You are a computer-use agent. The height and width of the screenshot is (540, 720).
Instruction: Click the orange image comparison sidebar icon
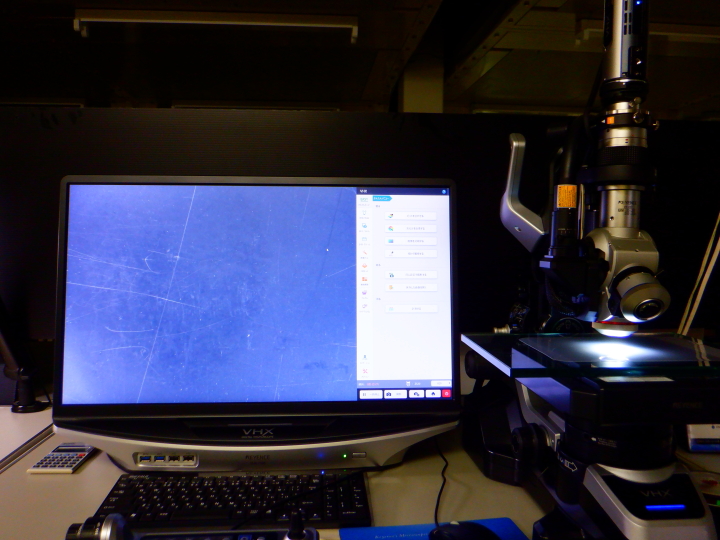365,279
